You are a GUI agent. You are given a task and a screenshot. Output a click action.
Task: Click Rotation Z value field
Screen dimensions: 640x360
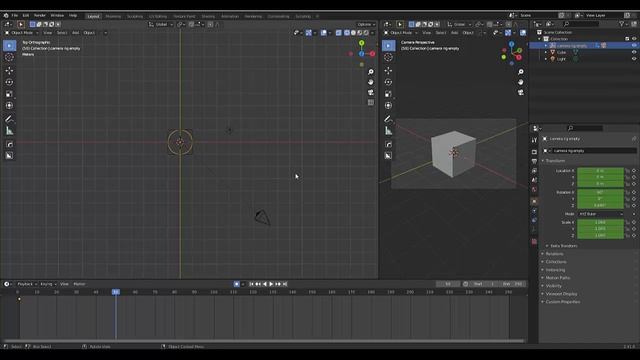tap(600, 205)
